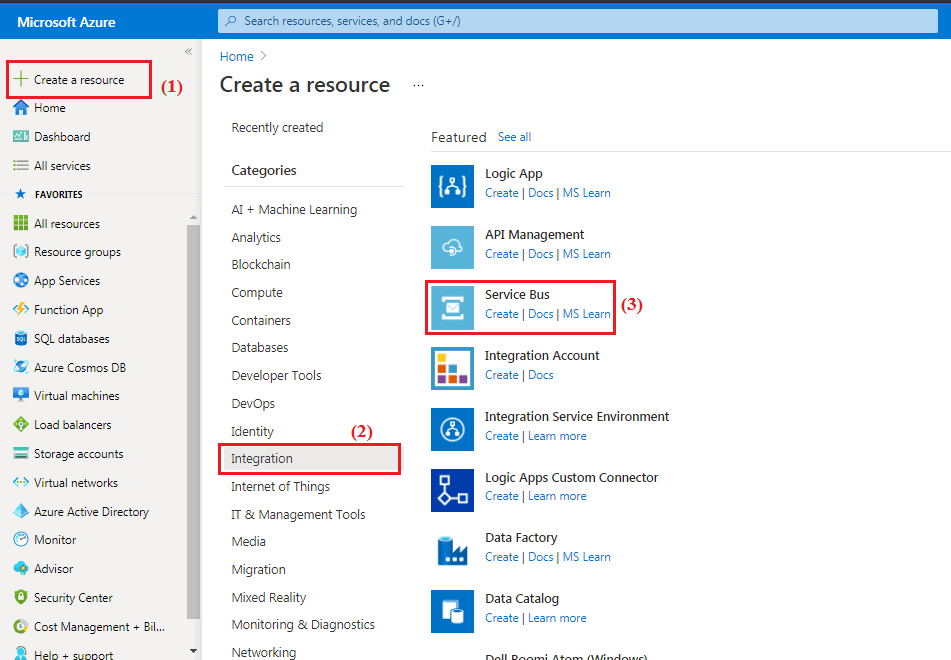Screen dimensions: 951x660
Task: Select the Logic App service icon
Action: (x=452, y=186)
